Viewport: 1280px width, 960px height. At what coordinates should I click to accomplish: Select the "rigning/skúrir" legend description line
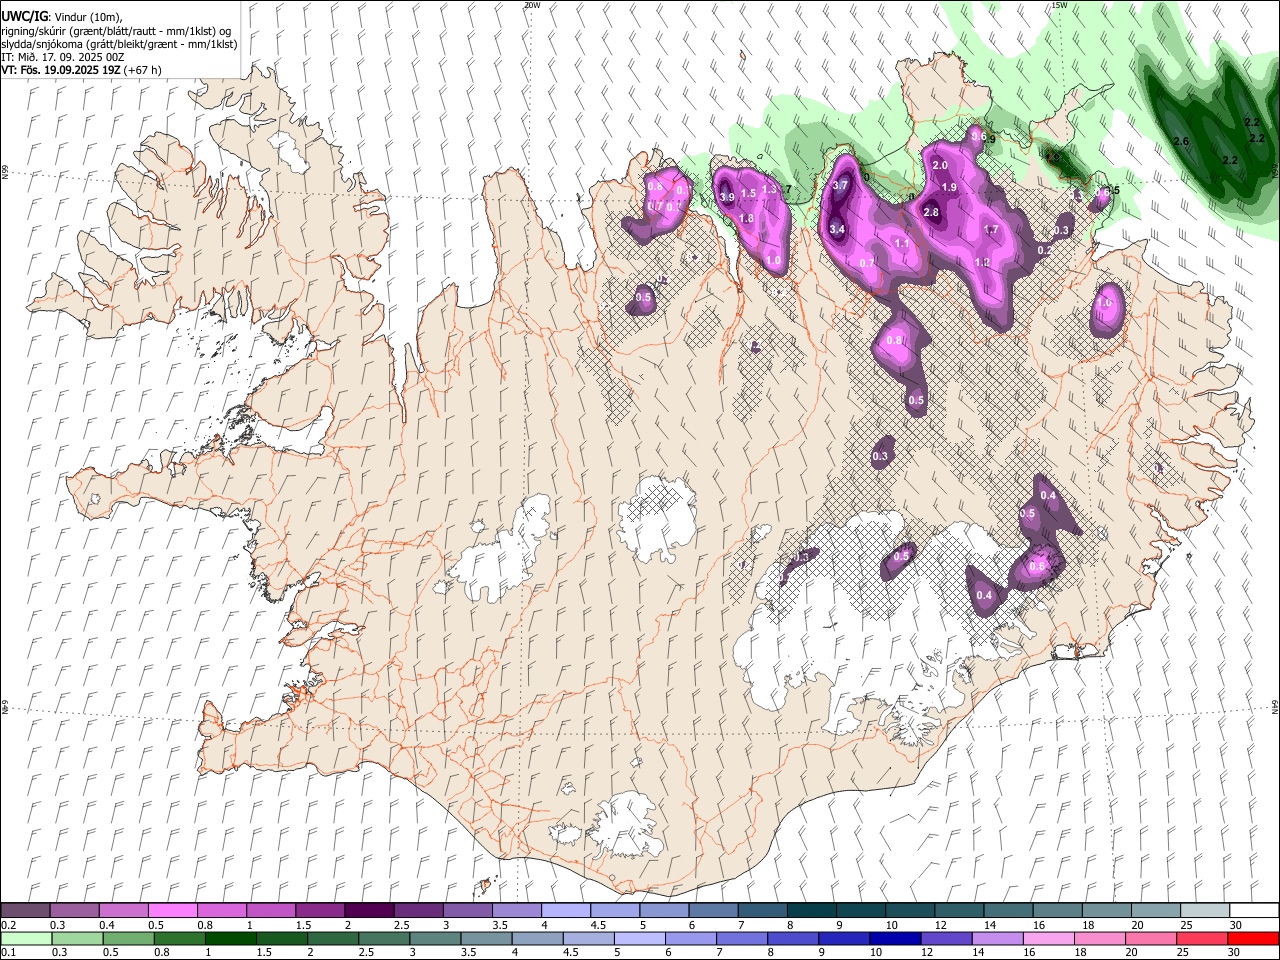[x=116, y=31]
